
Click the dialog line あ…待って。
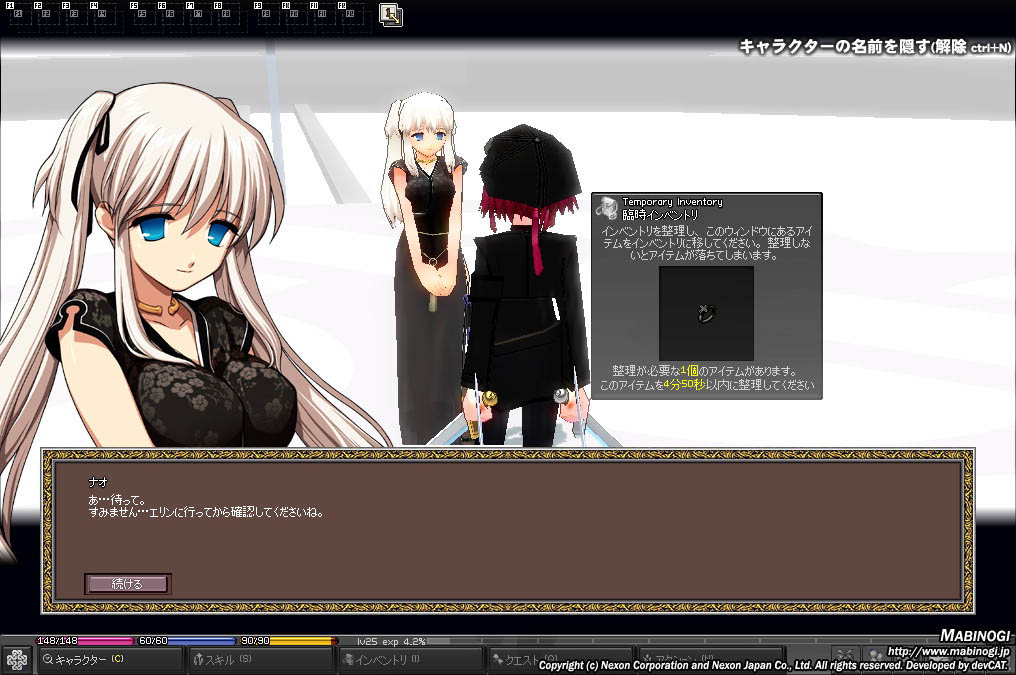pyautogui.click(x=117, y=500)
